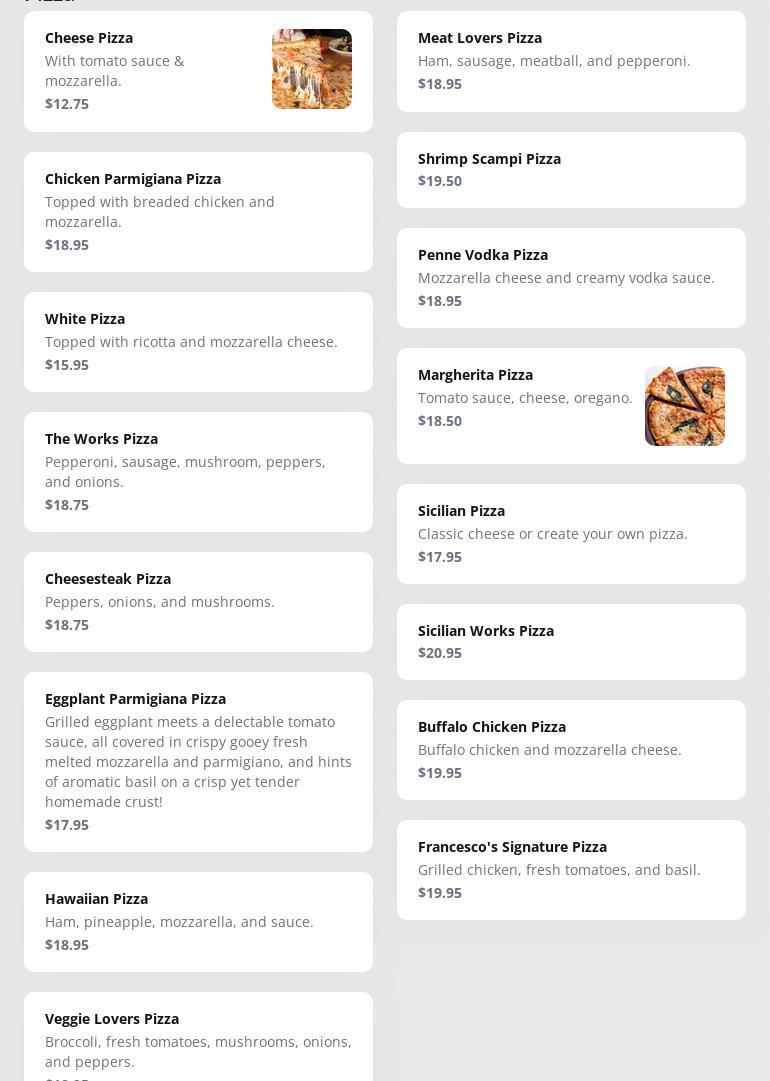Pick the Penne Vodka Pizza item
Screen dimensions: 770x1081
point(571,278)
